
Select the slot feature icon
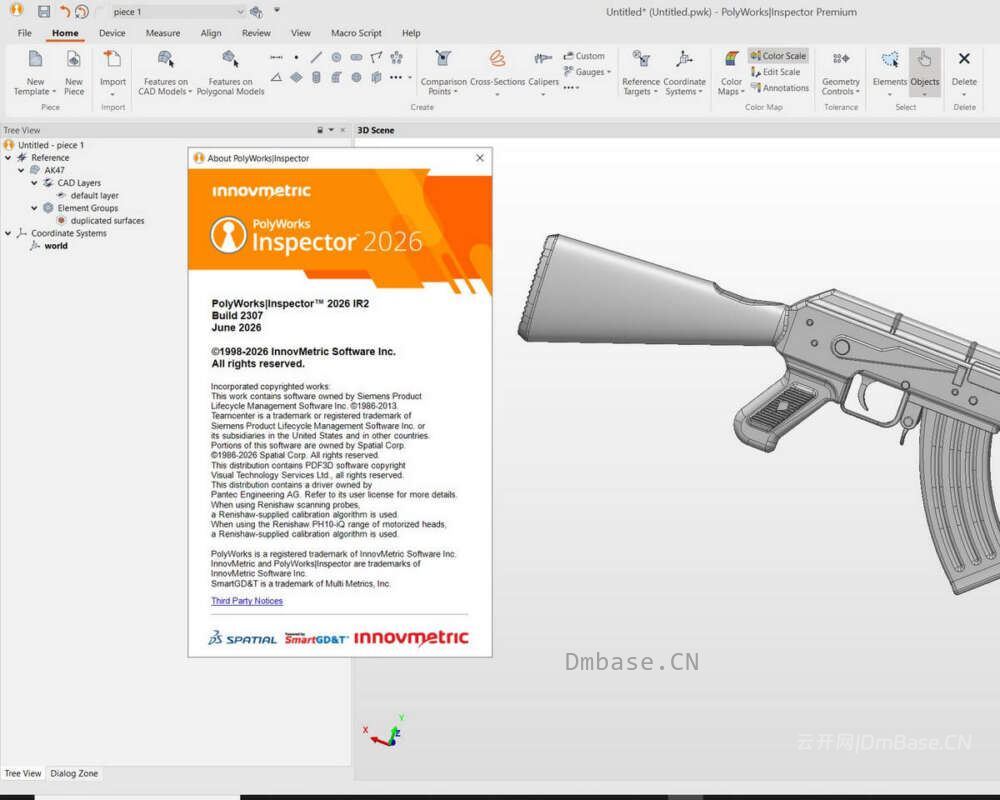tap(357, 57)
